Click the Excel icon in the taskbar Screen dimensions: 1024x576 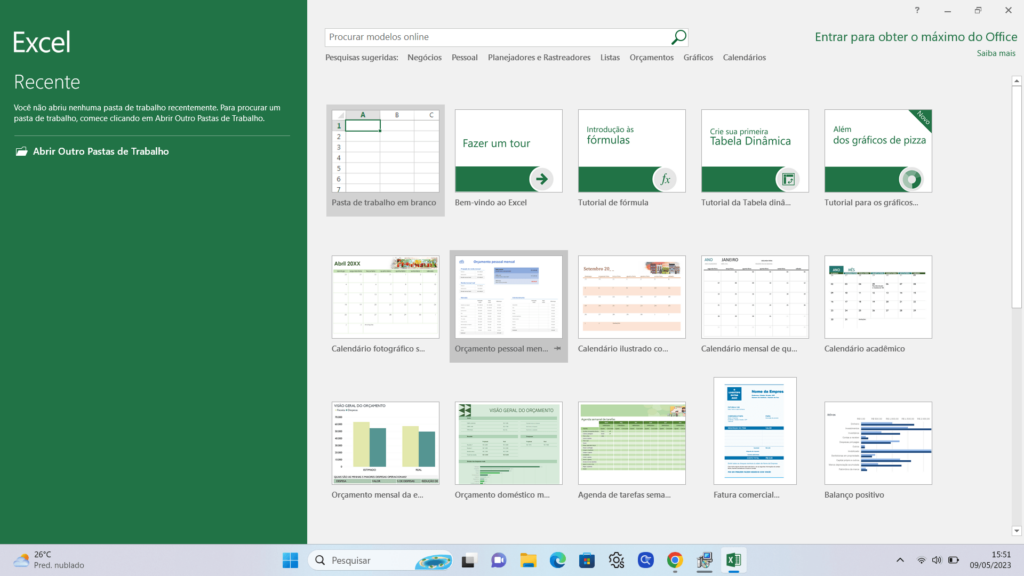[x=733, y=560]
